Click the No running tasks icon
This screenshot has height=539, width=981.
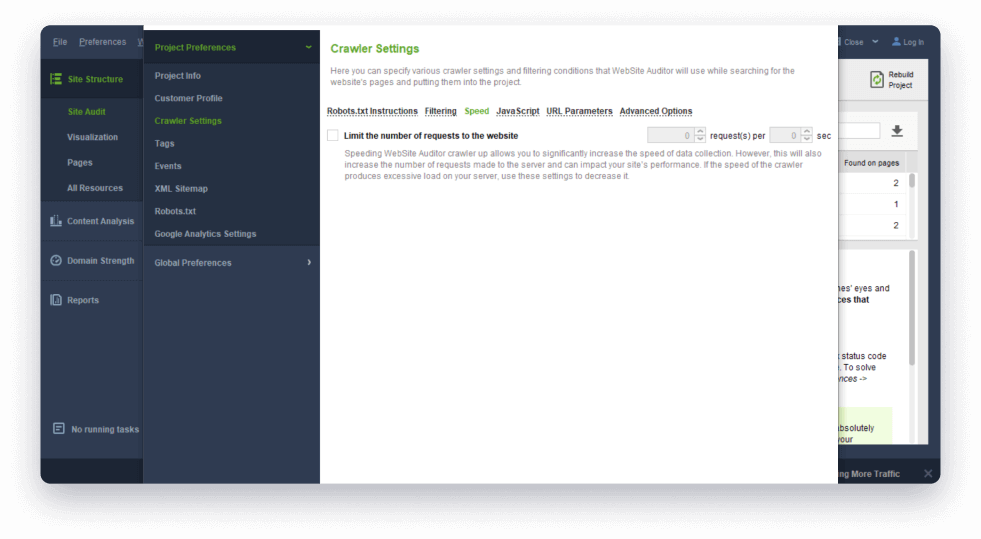[59, 428]
